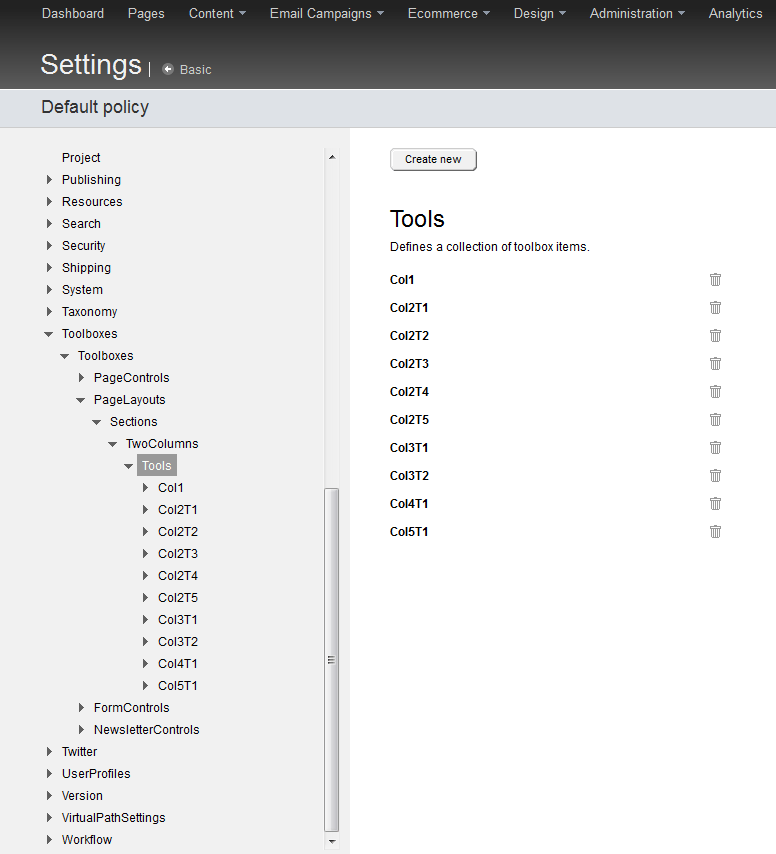Viewport: 776px width, 854px height.
Task: Remove Col2T3 using its trash icon
Action: click(715, 364)
